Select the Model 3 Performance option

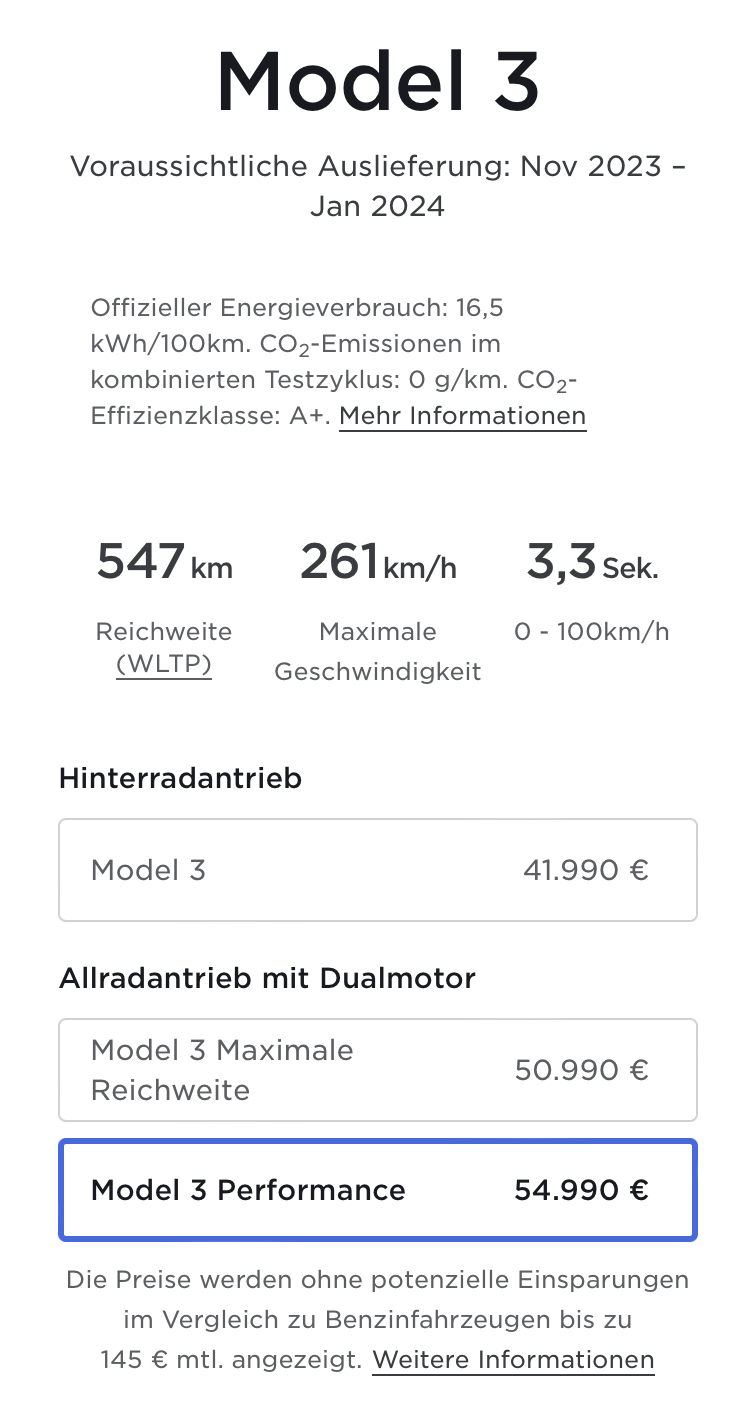[x=377, y=1190]
